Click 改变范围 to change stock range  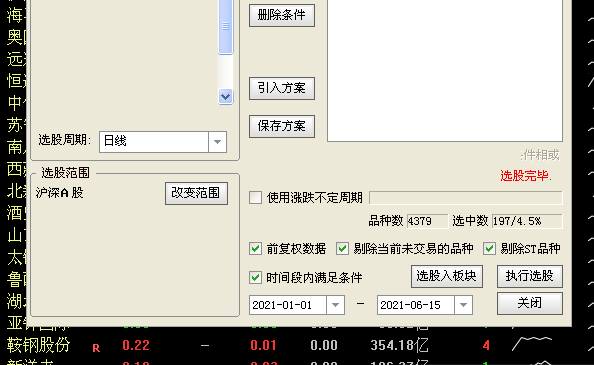pos(196,193)
